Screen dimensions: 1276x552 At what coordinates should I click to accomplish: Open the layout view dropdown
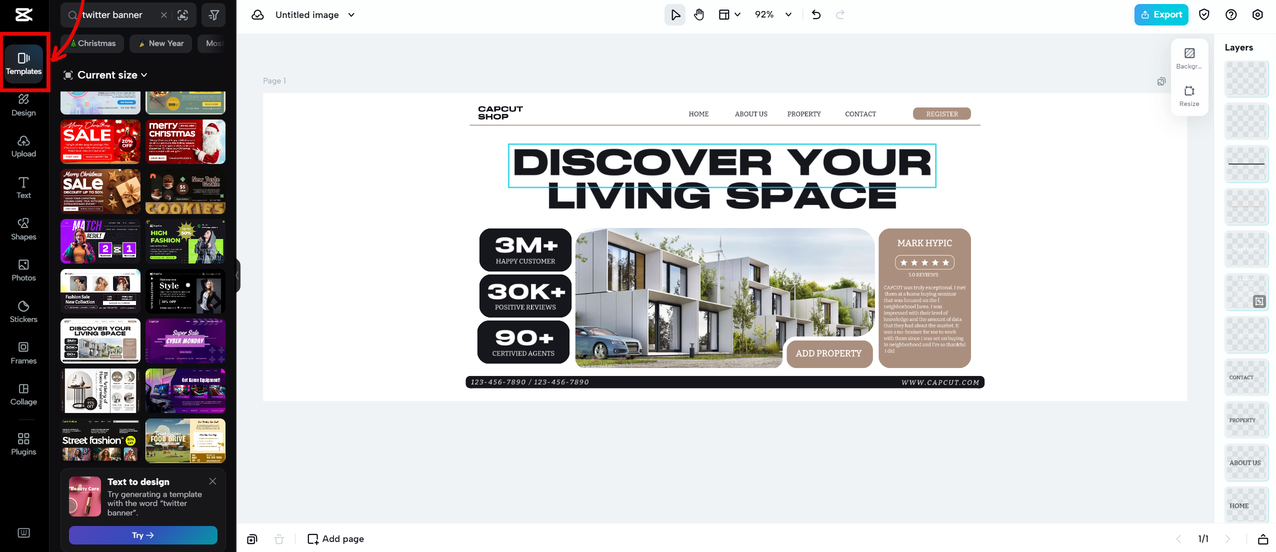click(x=730, y=15)
